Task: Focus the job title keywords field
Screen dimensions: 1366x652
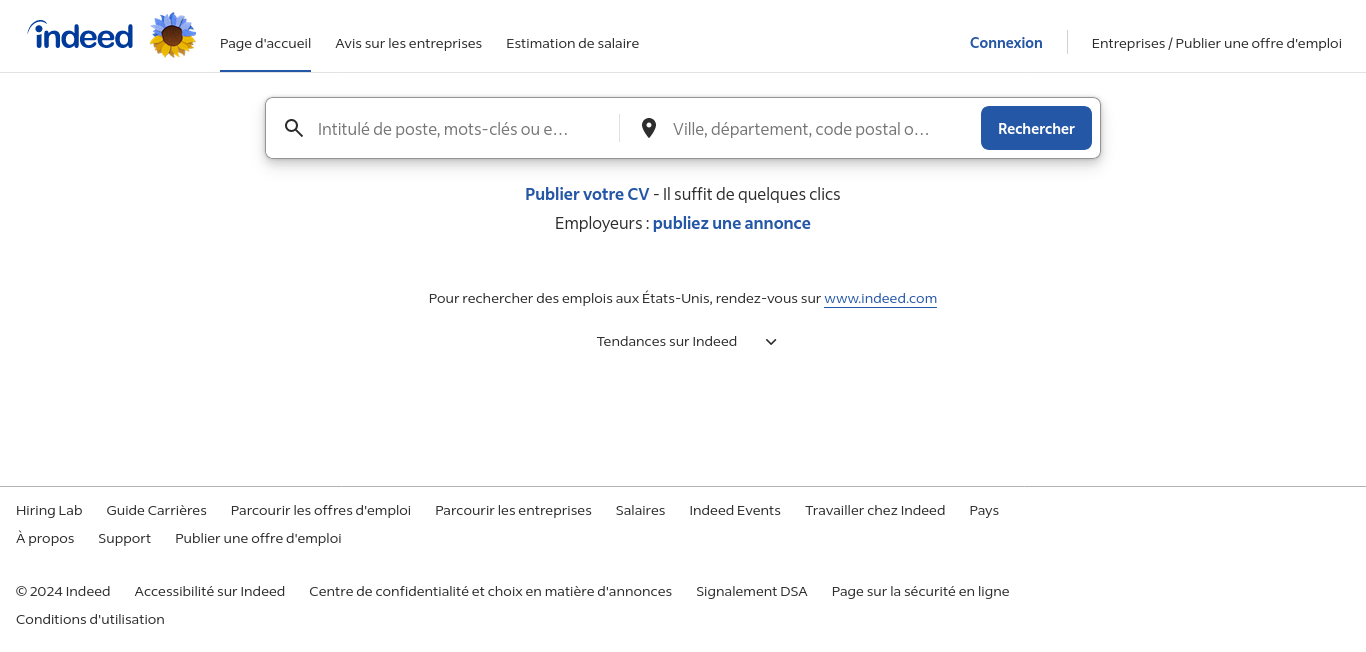Action: click(462, 128)
